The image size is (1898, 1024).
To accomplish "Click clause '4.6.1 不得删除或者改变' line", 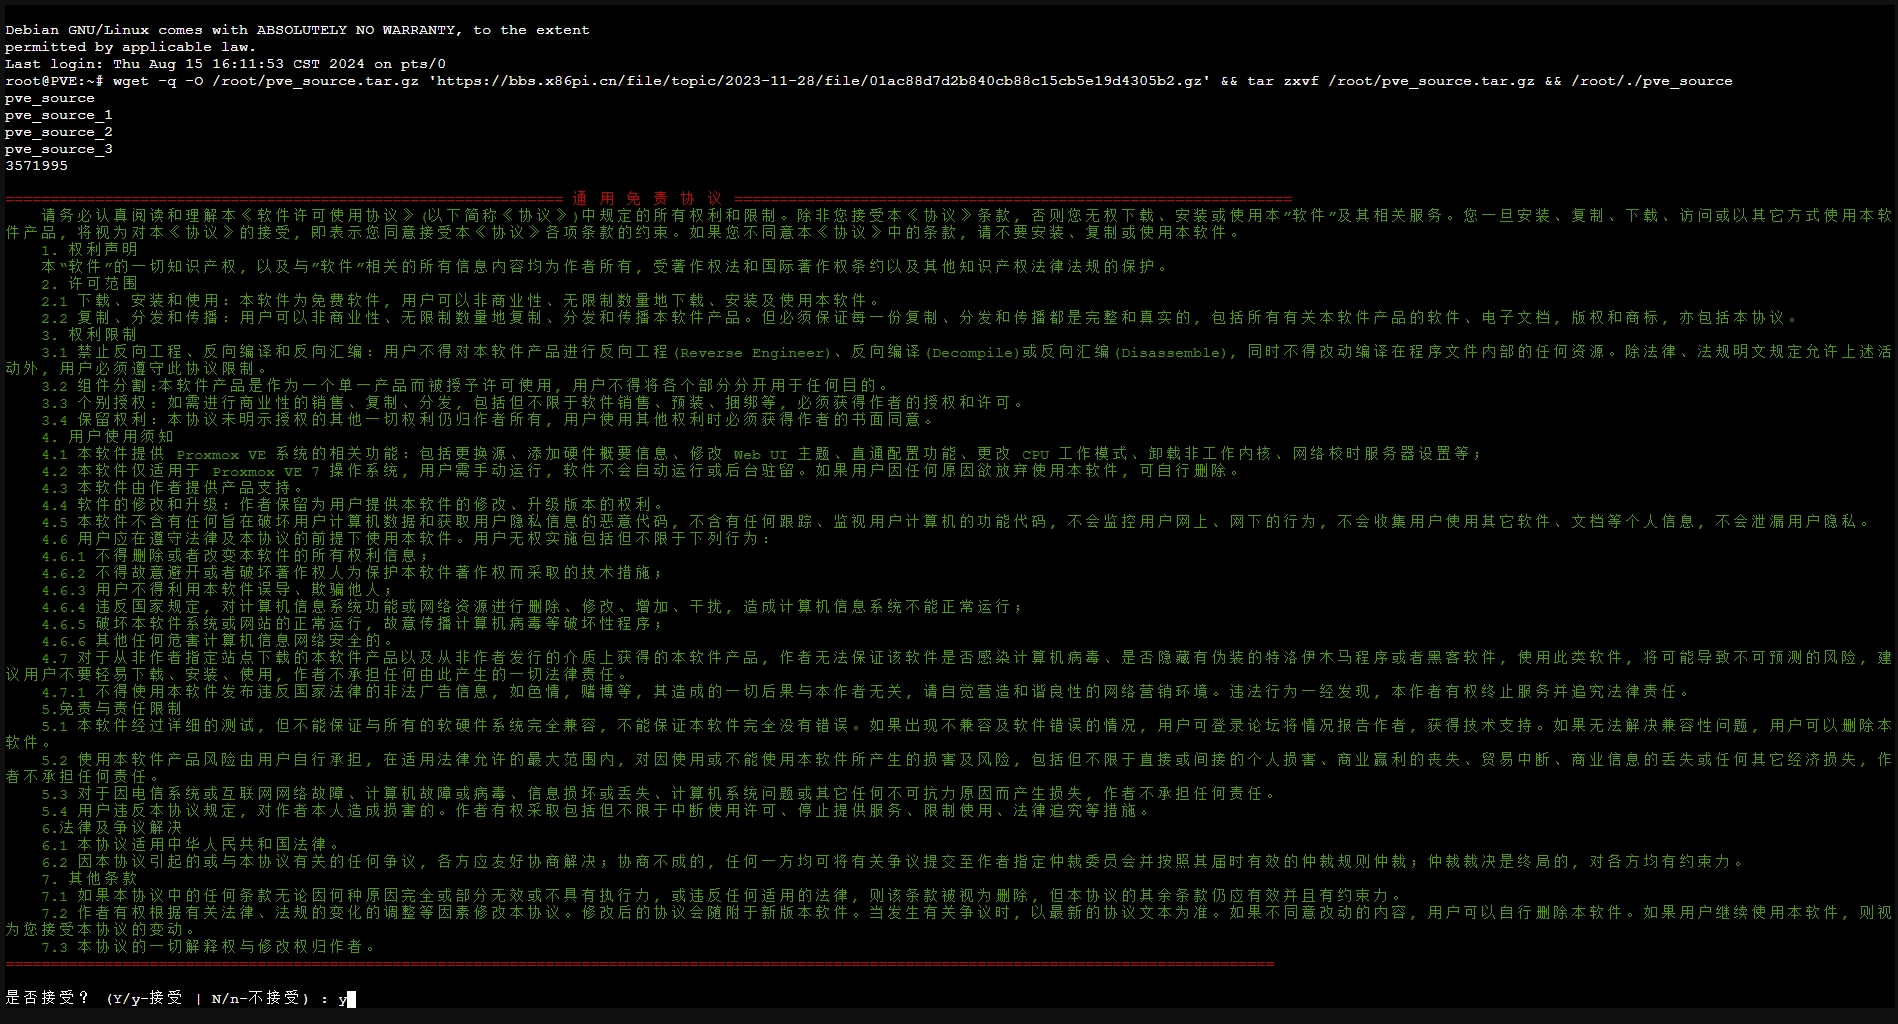I will [236, 556].
